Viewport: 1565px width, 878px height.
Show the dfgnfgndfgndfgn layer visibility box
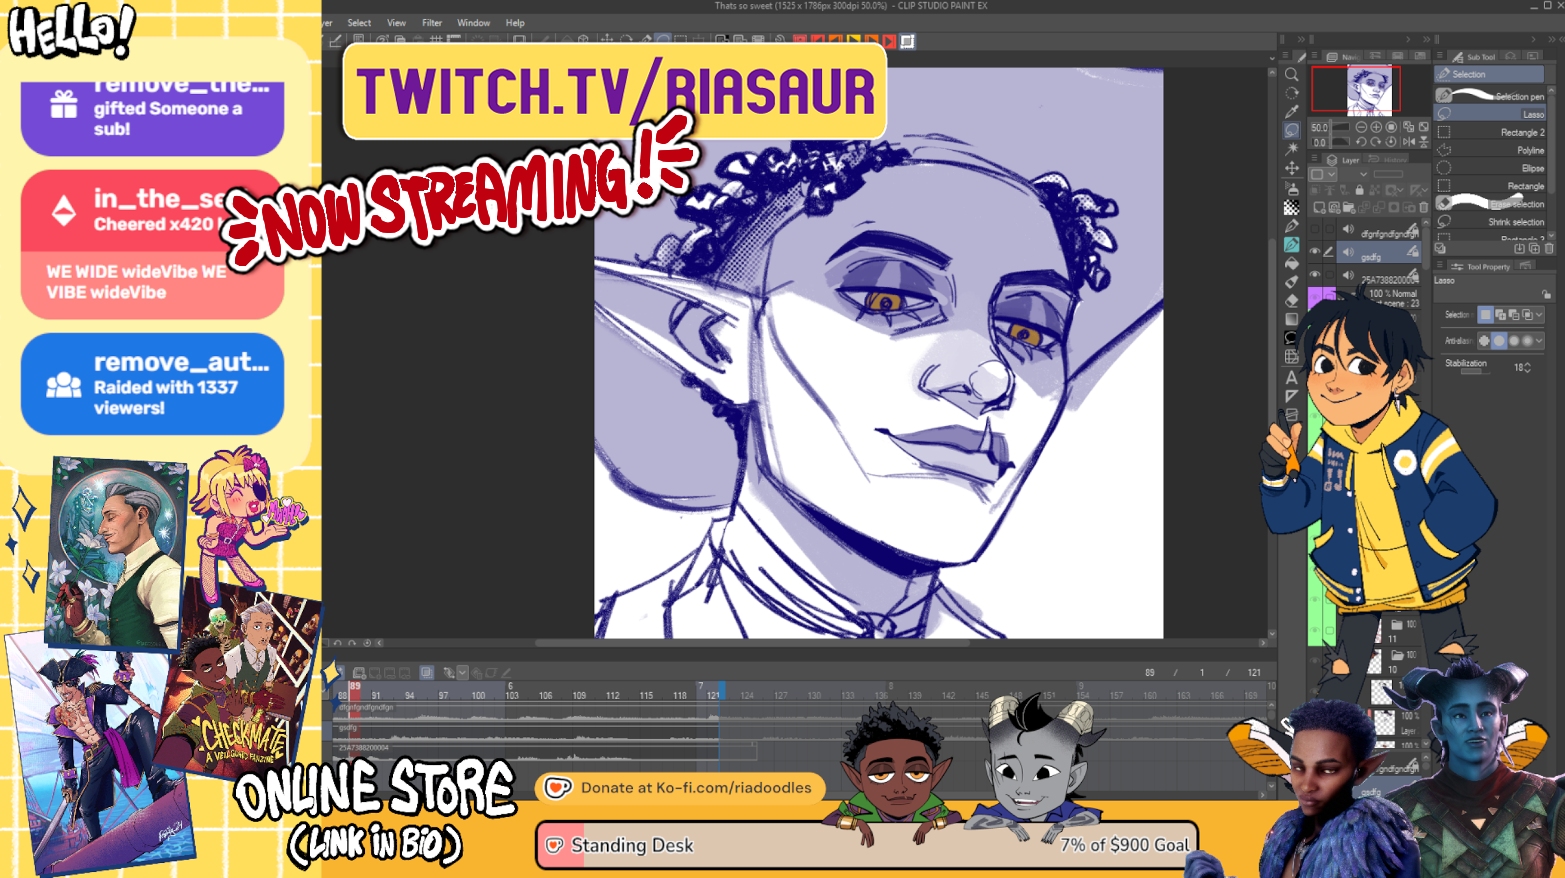click(x=1315, y=231)
